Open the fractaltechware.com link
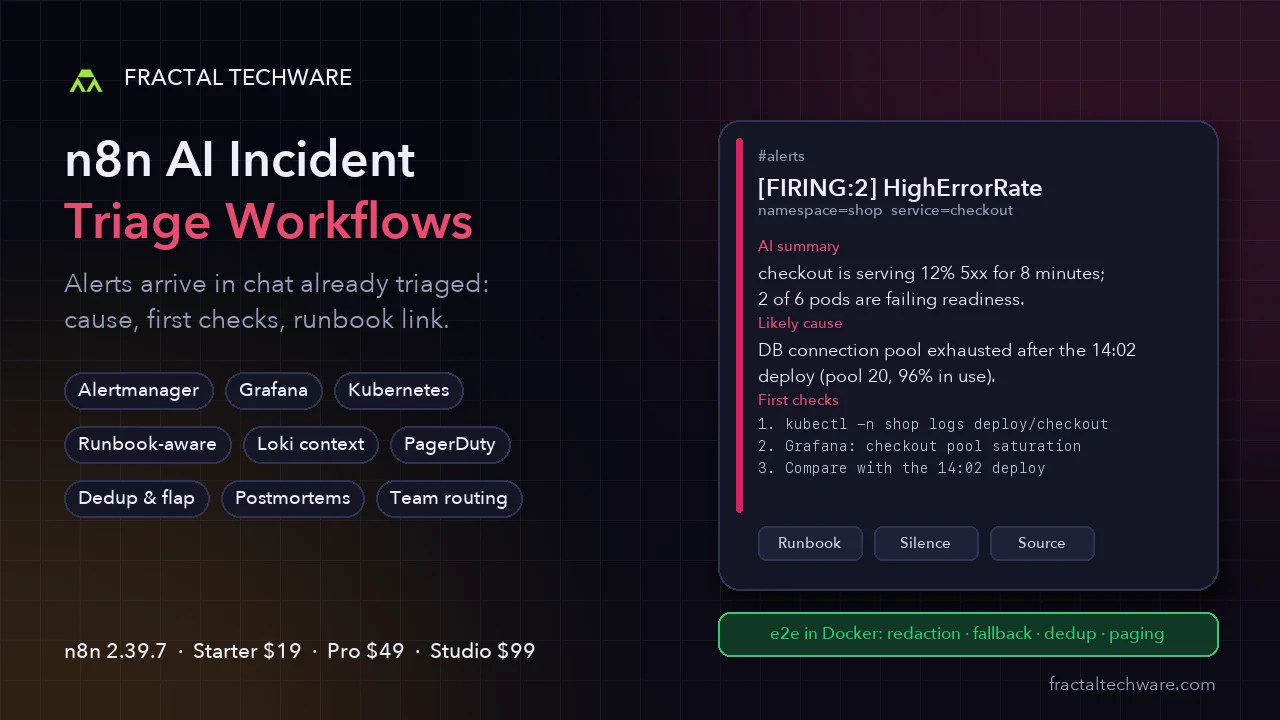Viewport: 1280px width, 720px height. pyautogui.click(x=1132, y=685)
